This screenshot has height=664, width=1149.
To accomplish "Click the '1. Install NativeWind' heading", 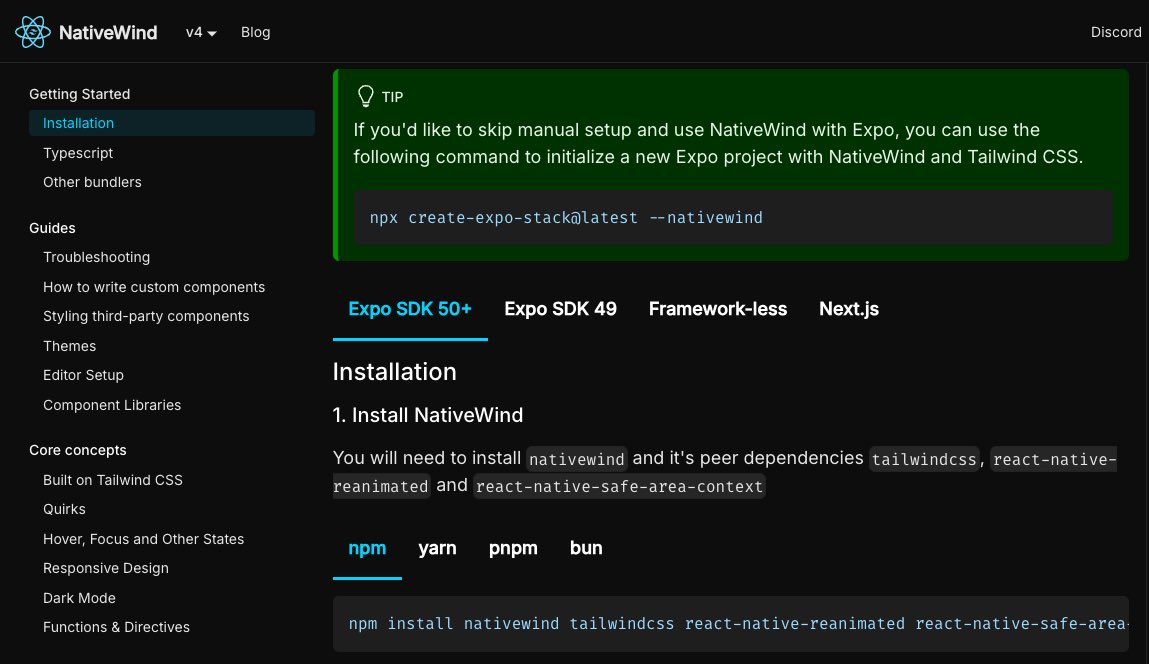I will pyautogui.click(x=428, y=416).
